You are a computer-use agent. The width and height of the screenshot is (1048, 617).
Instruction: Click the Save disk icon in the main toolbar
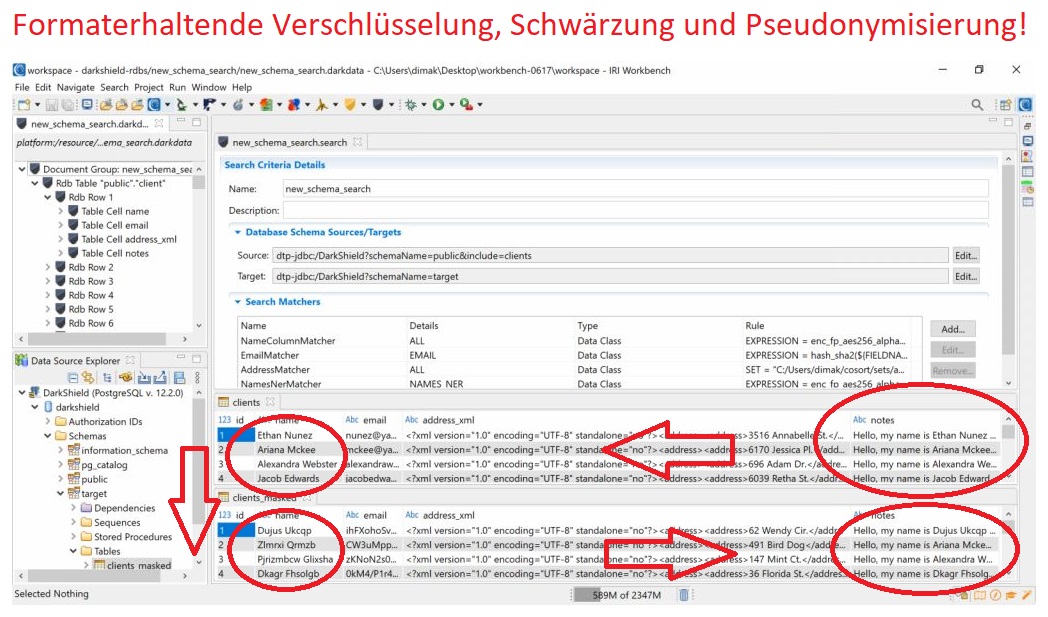click(x=51, y=104)
